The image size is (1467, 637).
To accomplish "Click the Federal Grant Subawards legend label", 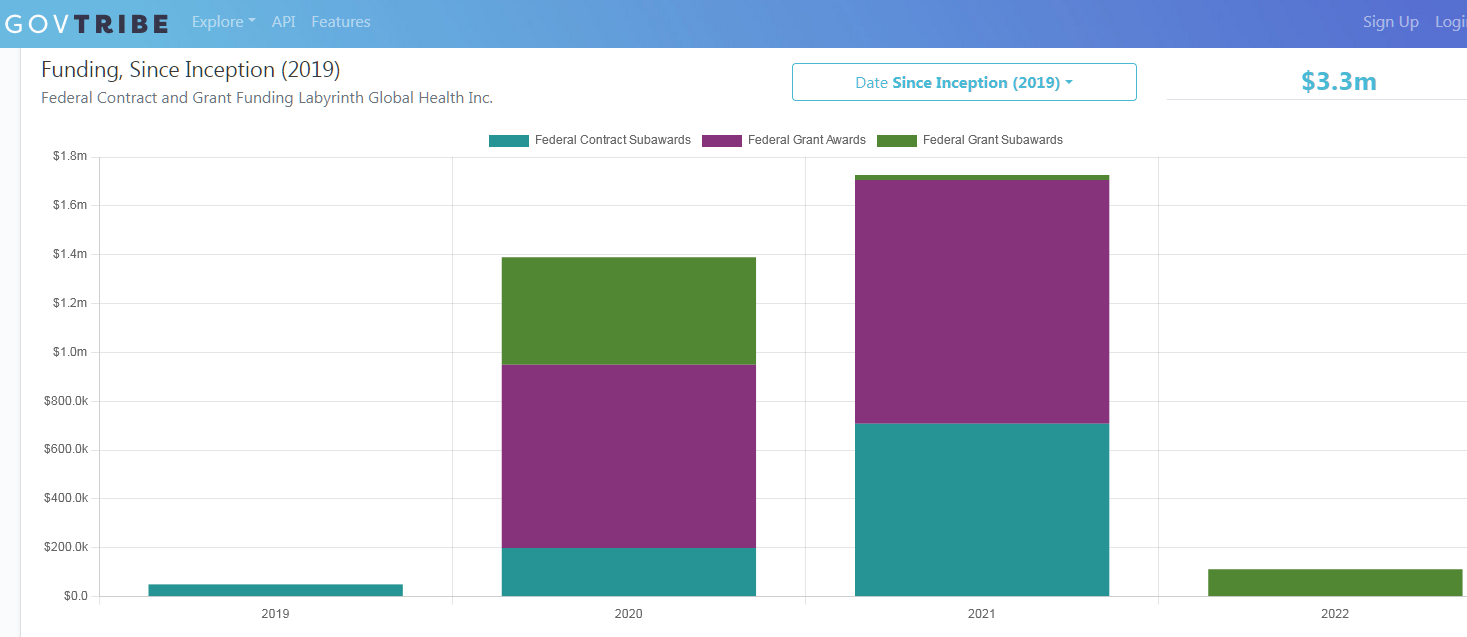I will pos(993,140).
